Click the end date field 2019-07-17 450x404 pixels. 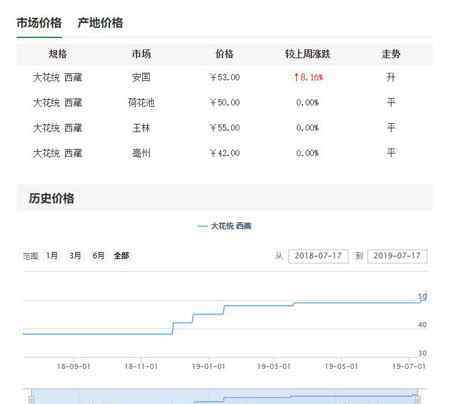tap(397, 256)
